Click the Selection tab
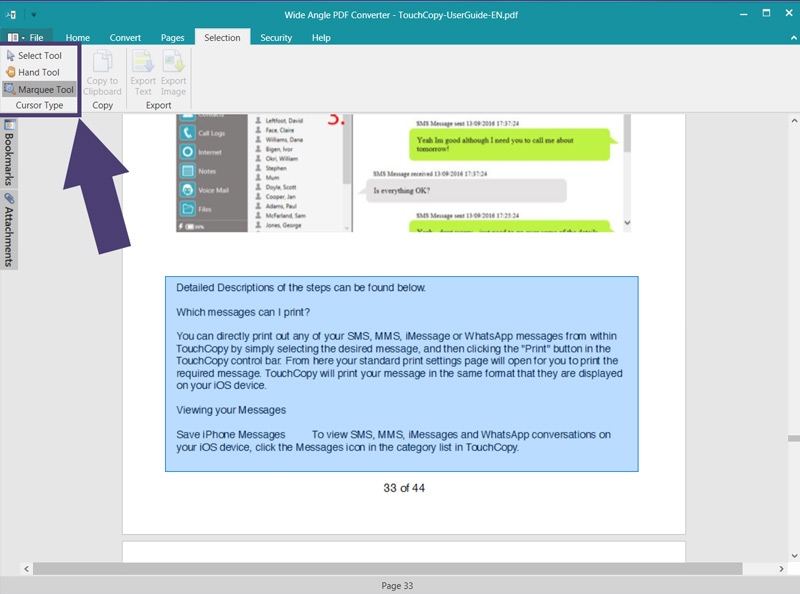This screenshot has height=594, width=800. coord(222,37)
